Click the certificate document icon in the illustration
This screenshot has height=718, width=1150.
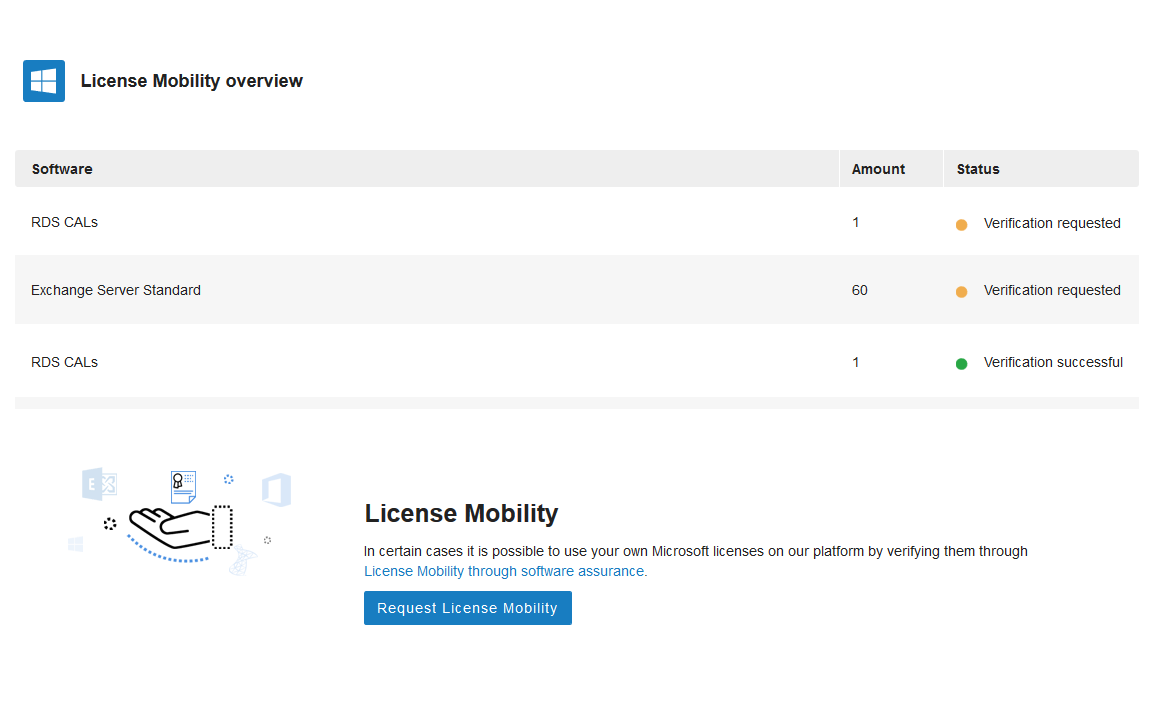[x=183, y=487]
